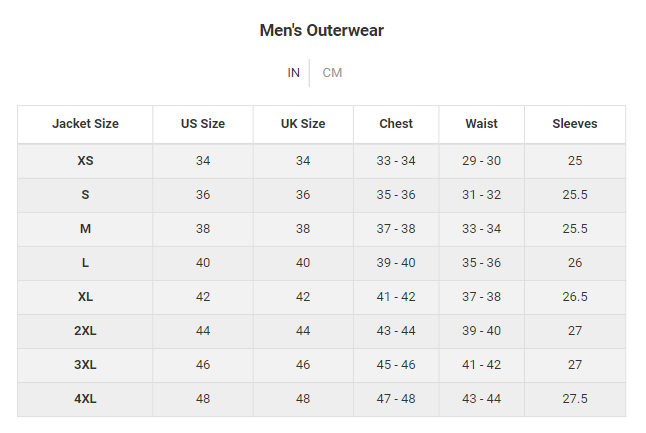
Task: Select the 3XL jacket size label
Action: click(85, 365)
